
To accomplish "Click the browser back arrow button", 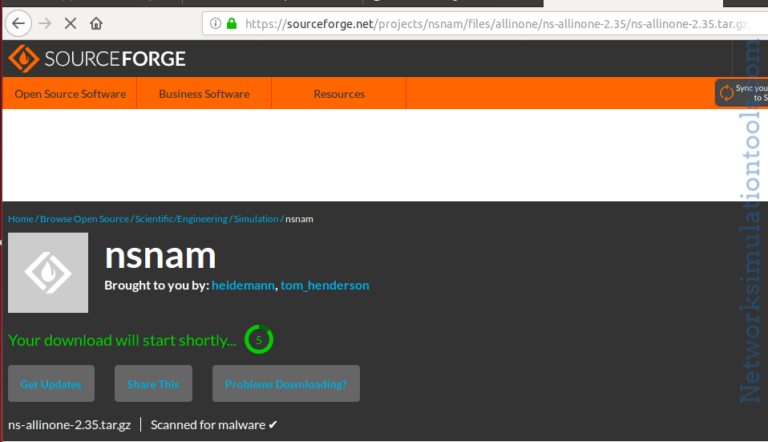I will click(18, 22).
